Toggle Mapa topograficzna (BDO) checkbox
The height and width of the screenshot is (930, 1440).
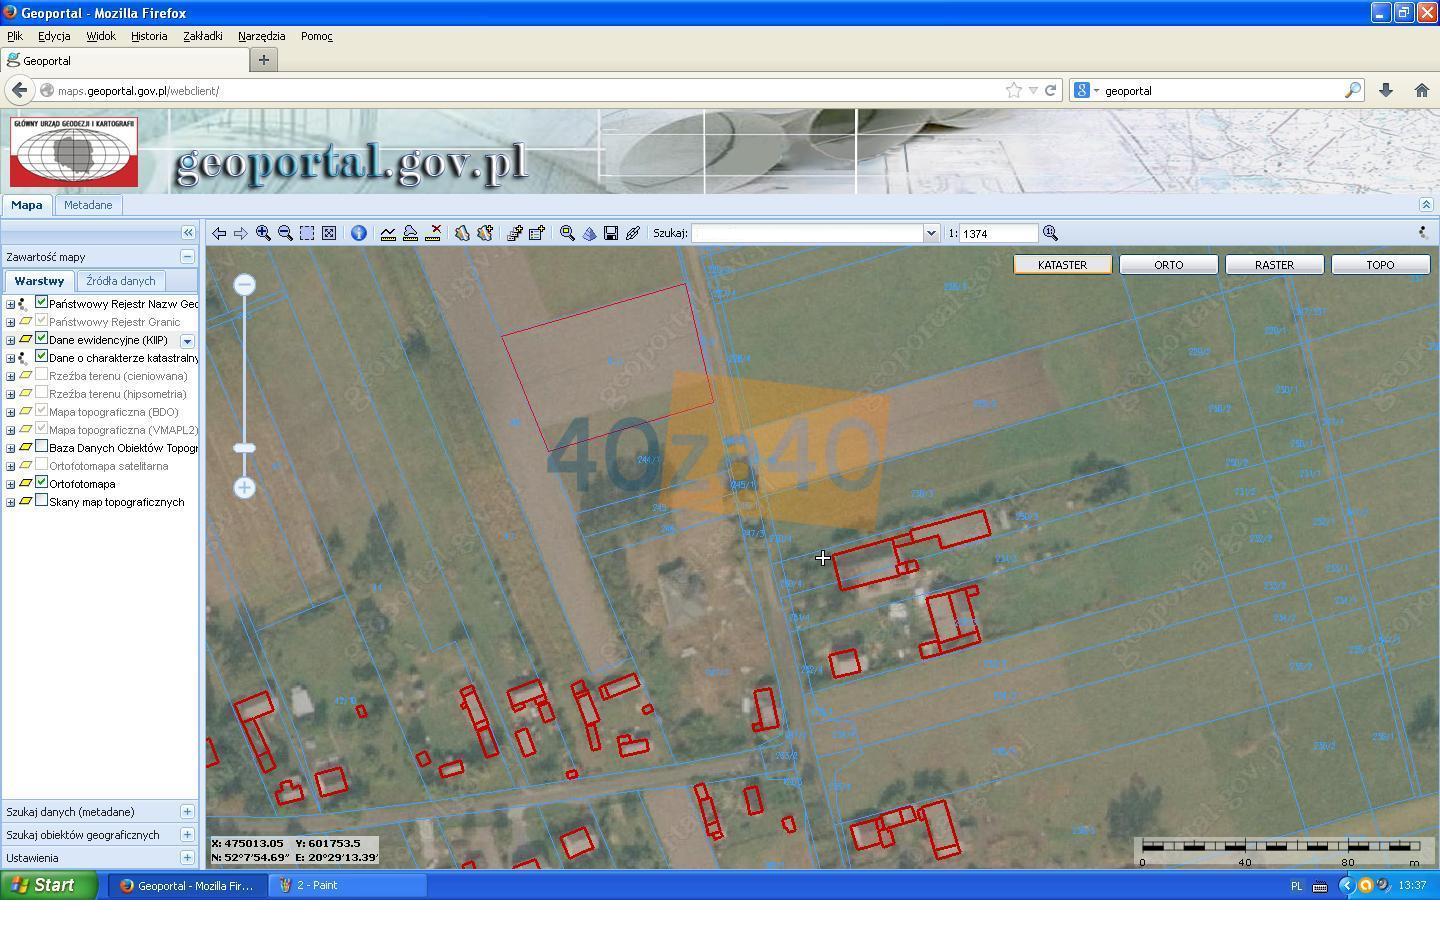point(42,410)
